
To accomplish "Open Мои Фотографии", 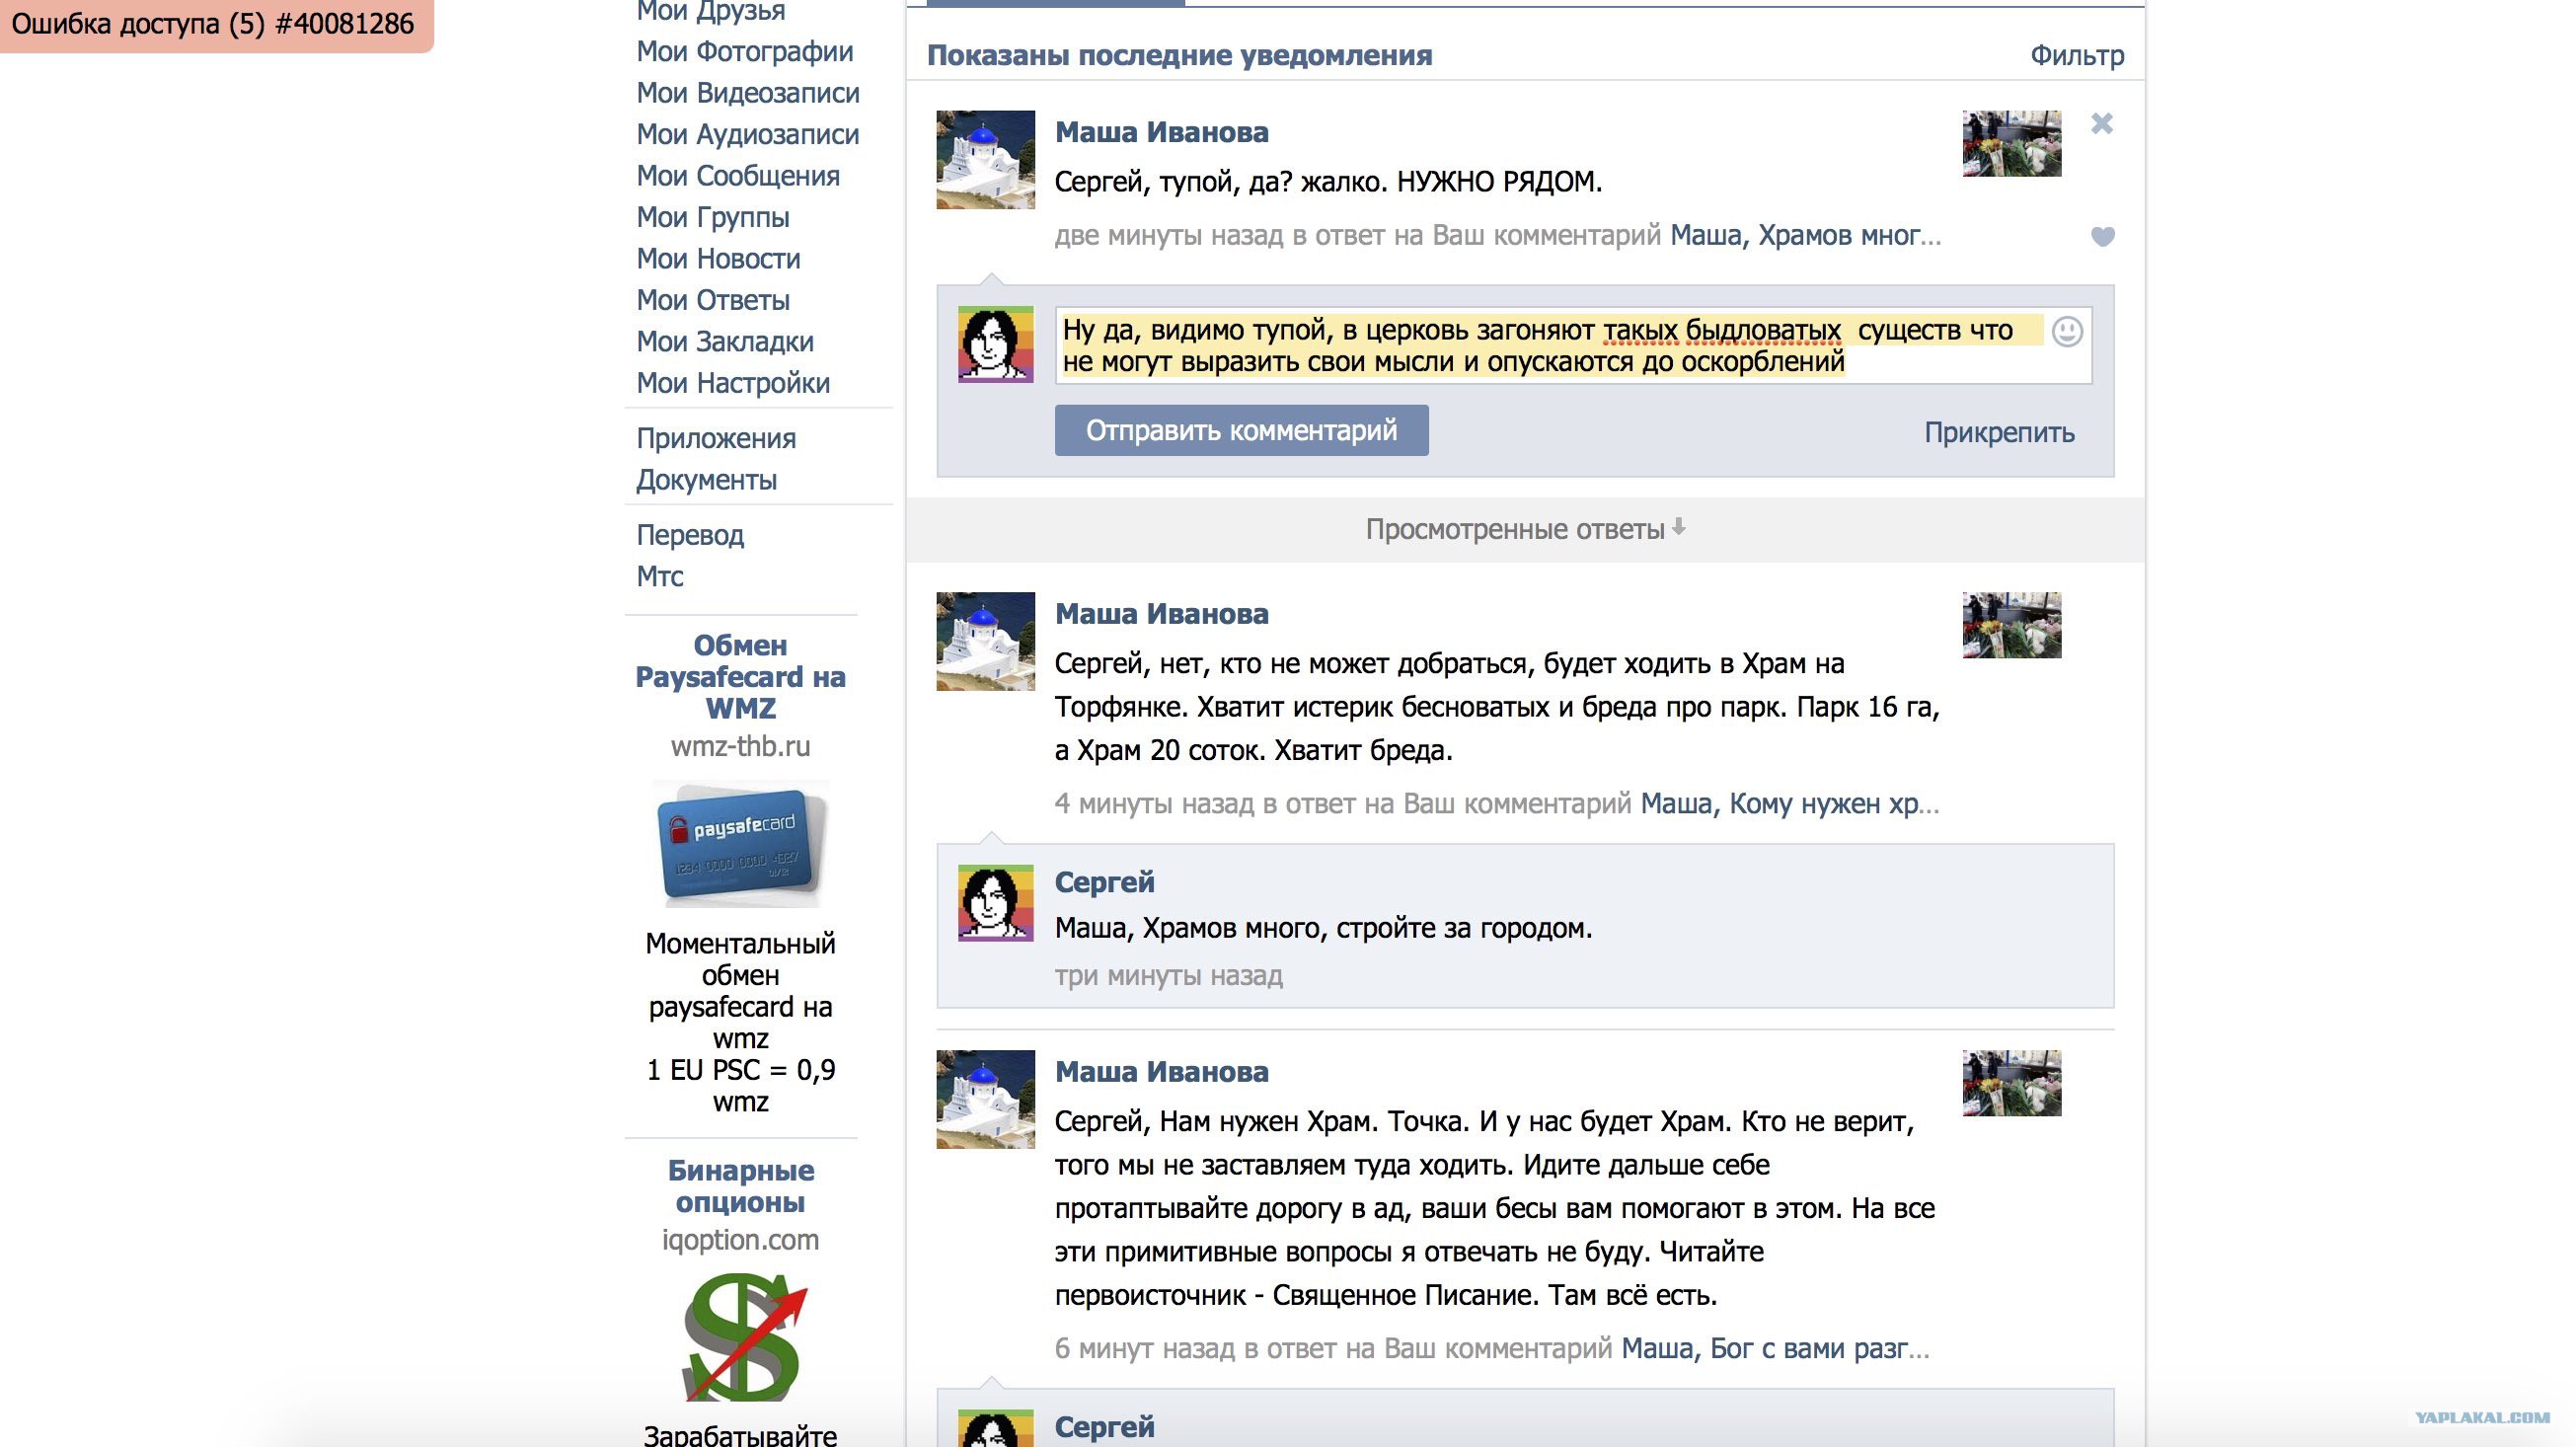I will point(745,52).
